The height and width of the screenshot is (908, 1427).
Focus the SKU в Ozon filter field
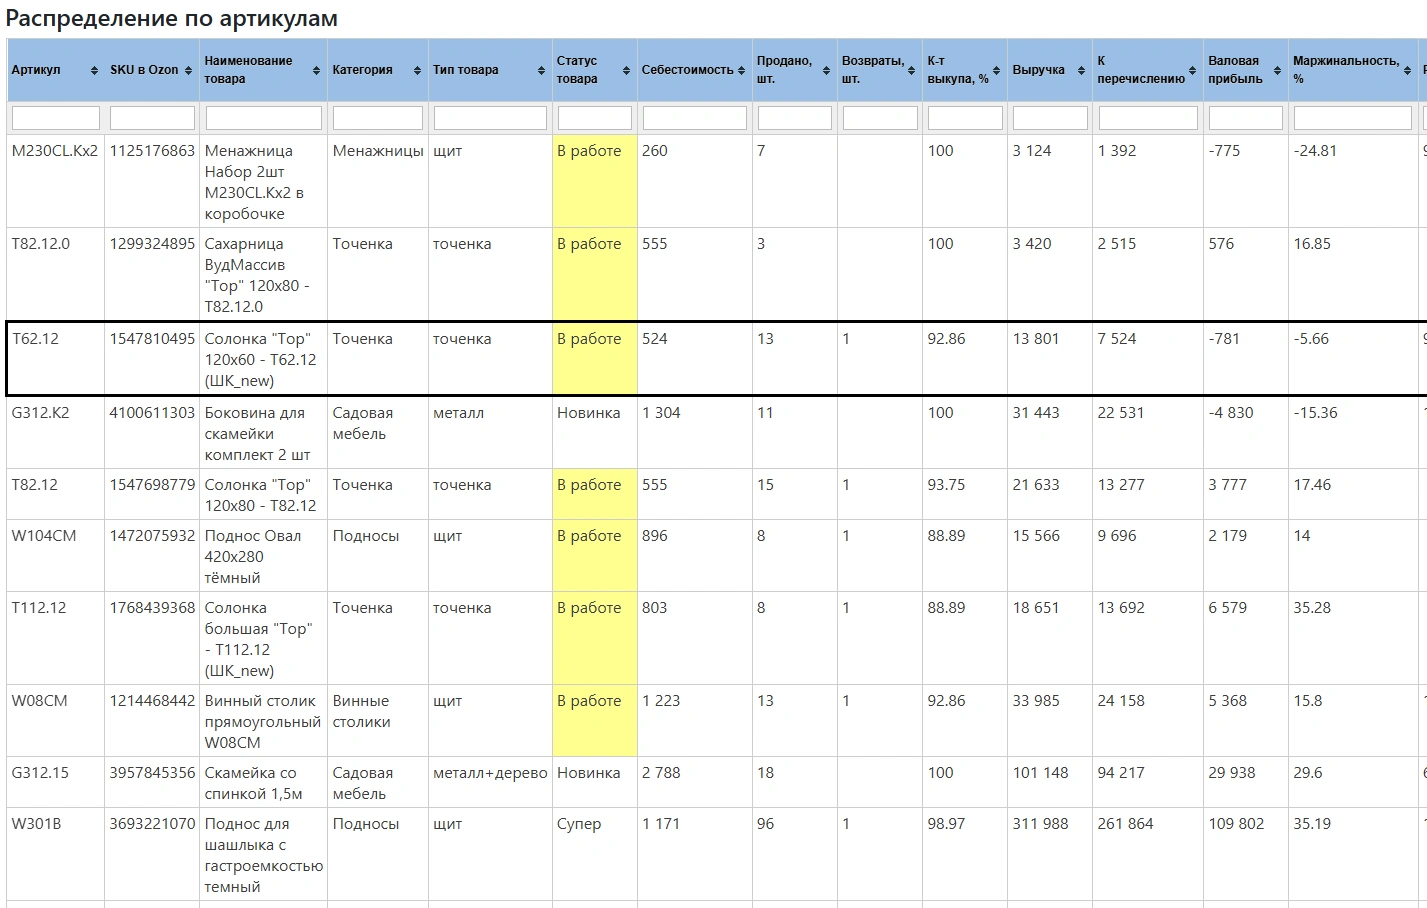(x=152, y=118)
